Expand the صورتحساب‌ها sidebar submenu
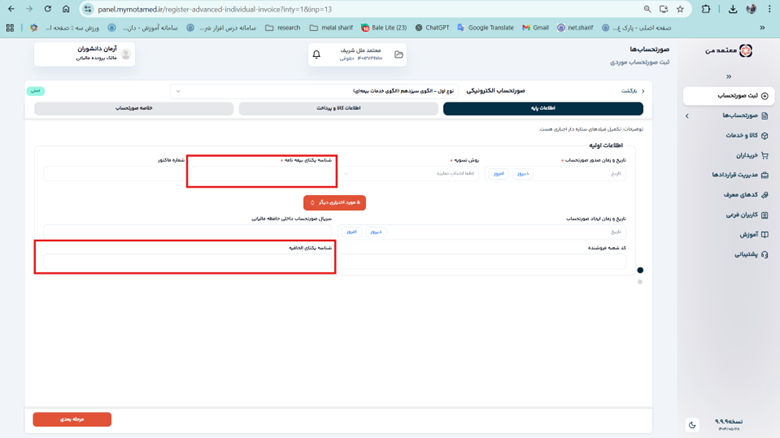 click(x=687, y=116)
